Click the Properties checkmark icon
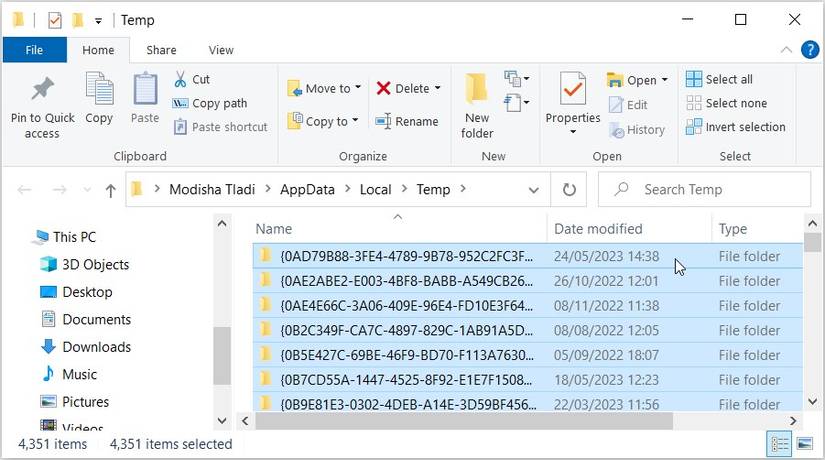 tap(572, 88)
